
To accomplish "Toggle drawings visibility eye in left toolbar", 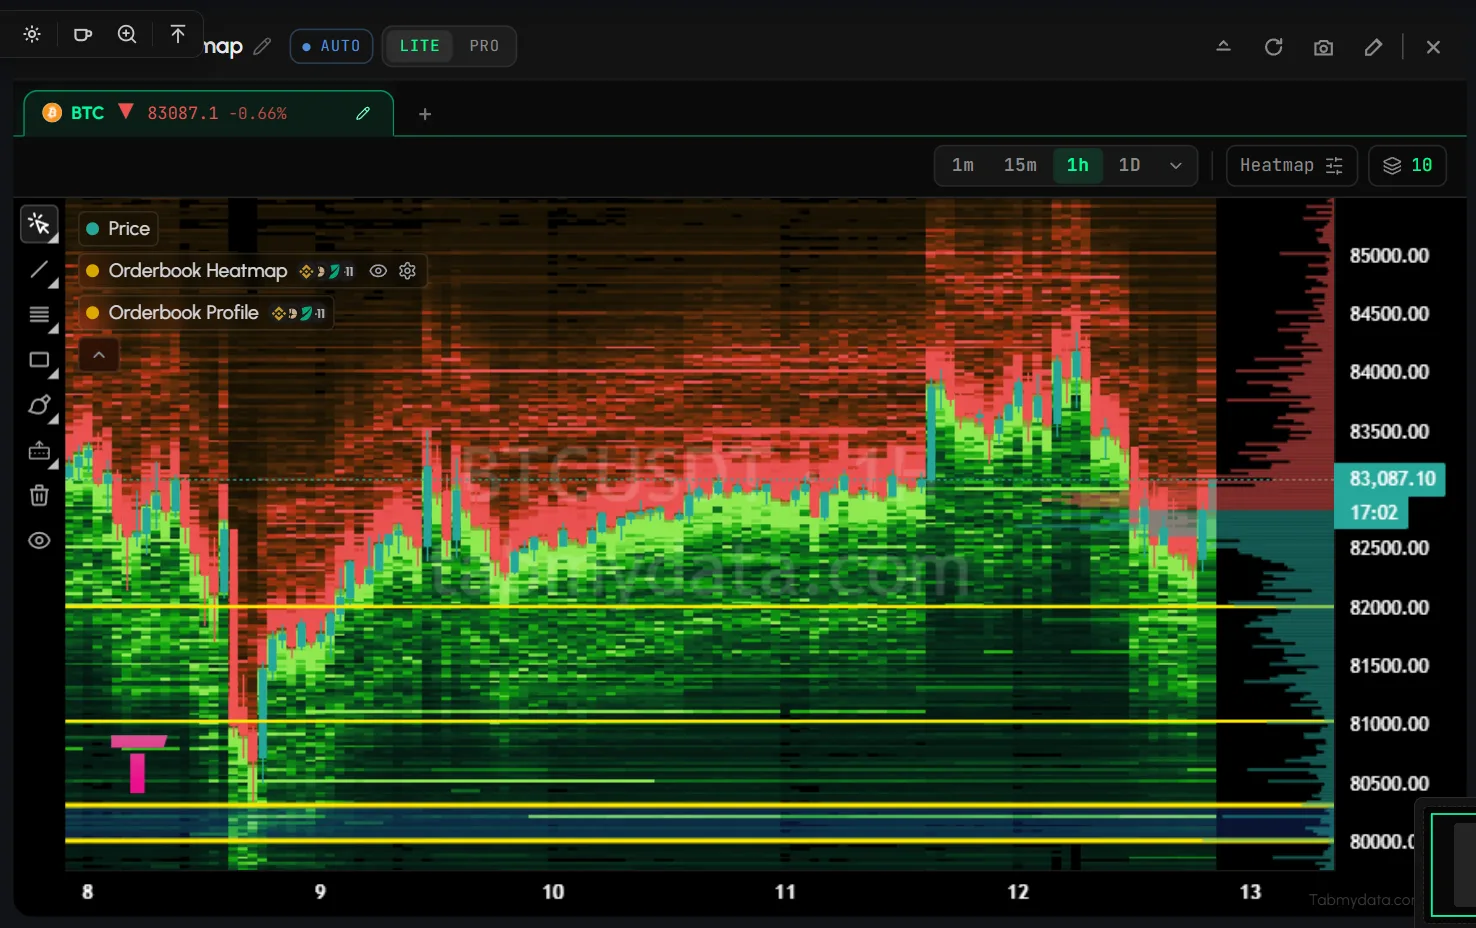I will point(39,541).
